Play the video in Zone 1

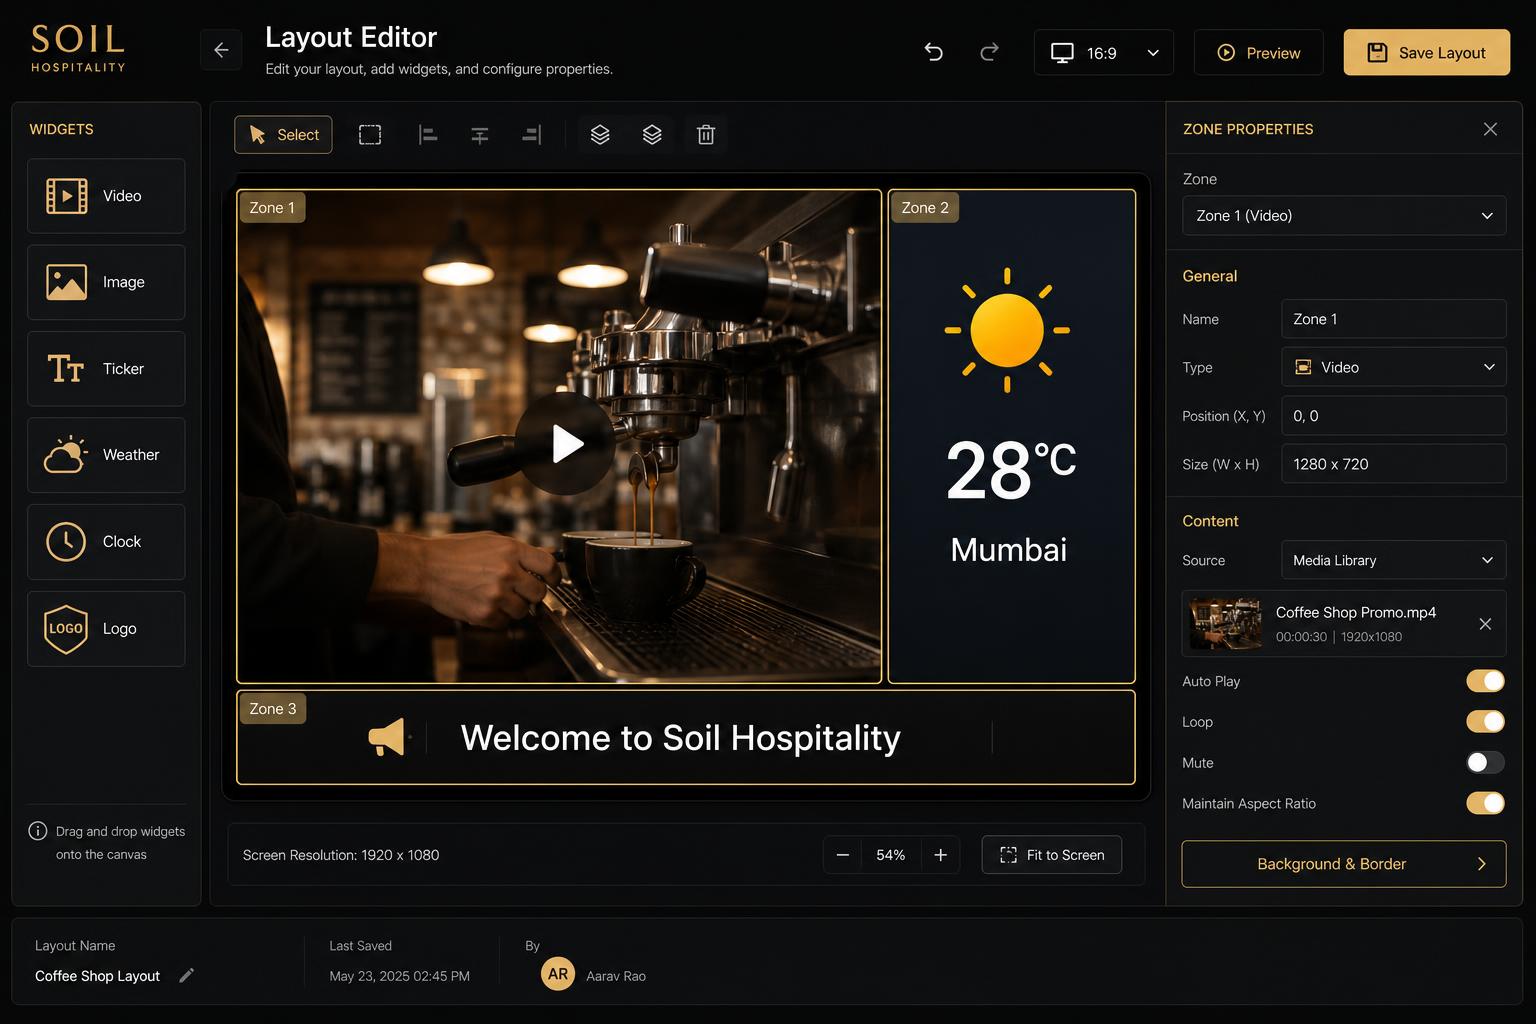click(565, 443)
